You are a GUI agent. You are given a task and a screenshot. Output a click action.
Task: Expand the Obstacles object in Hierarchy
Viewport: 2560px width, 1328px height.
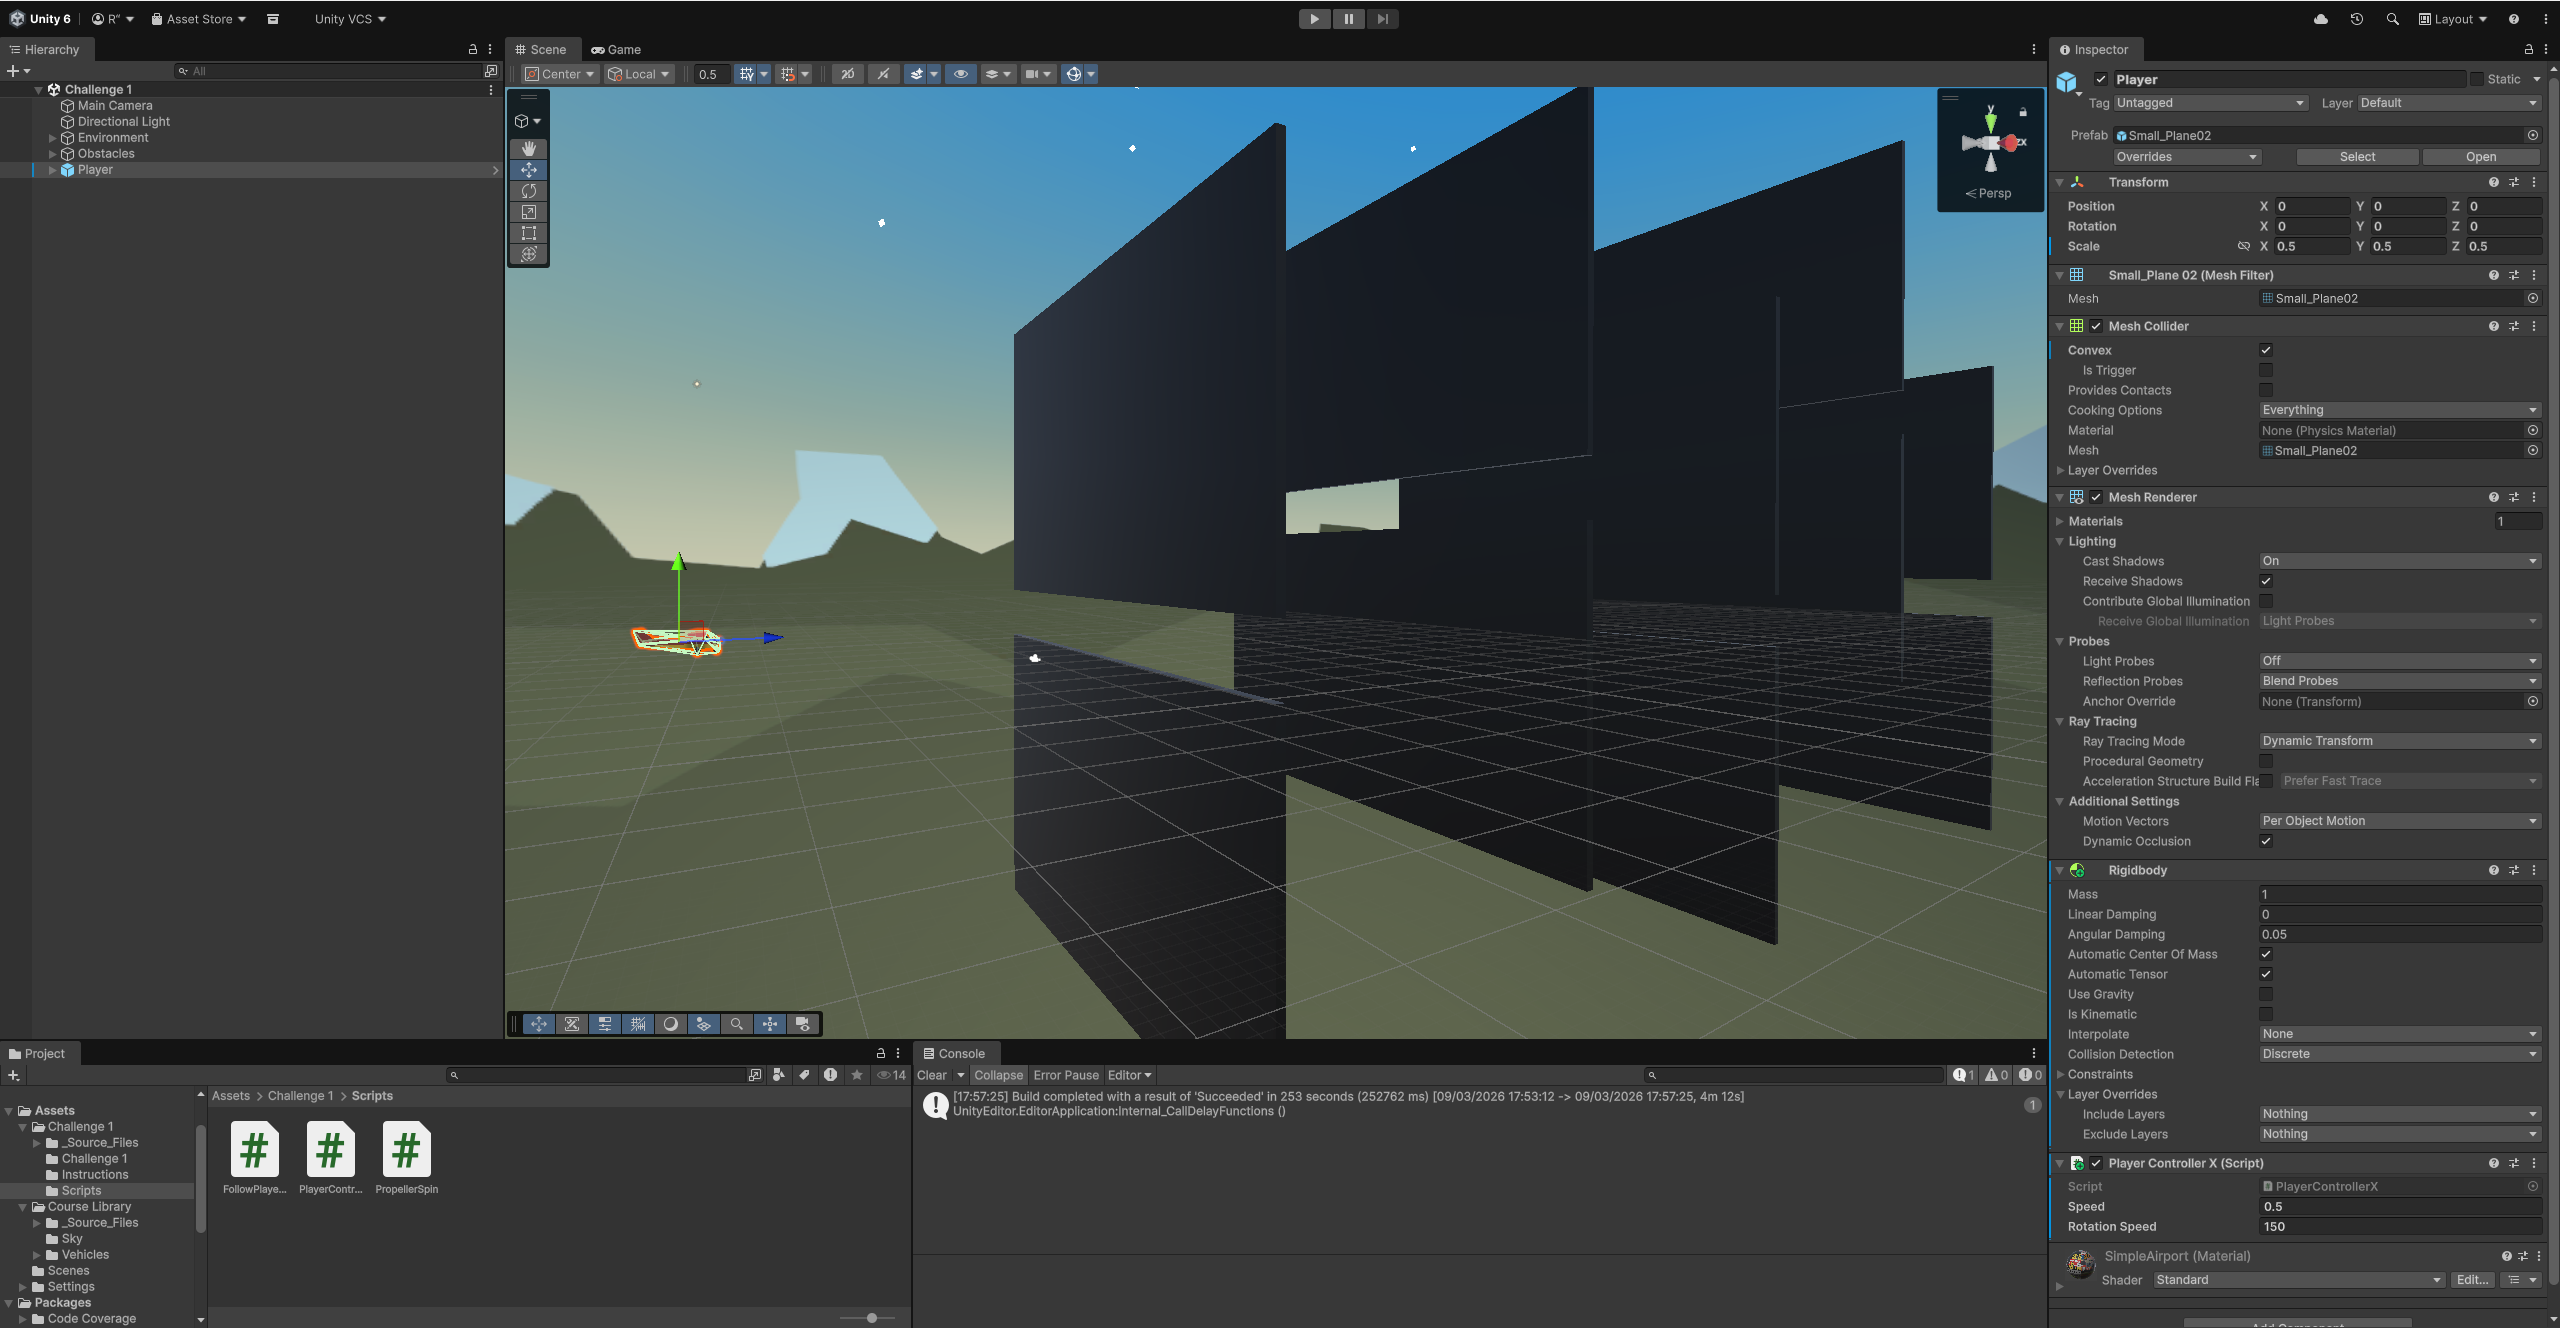tap(53, 154)
